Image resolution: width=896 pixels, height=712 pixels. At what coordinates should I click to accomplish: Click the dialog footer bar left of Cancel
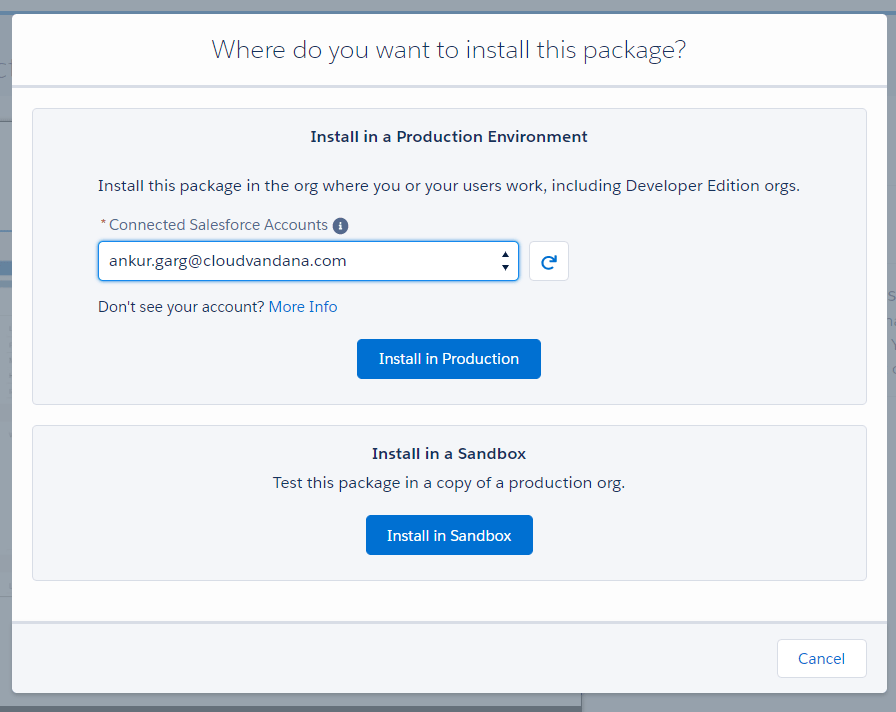coord(394,658)
